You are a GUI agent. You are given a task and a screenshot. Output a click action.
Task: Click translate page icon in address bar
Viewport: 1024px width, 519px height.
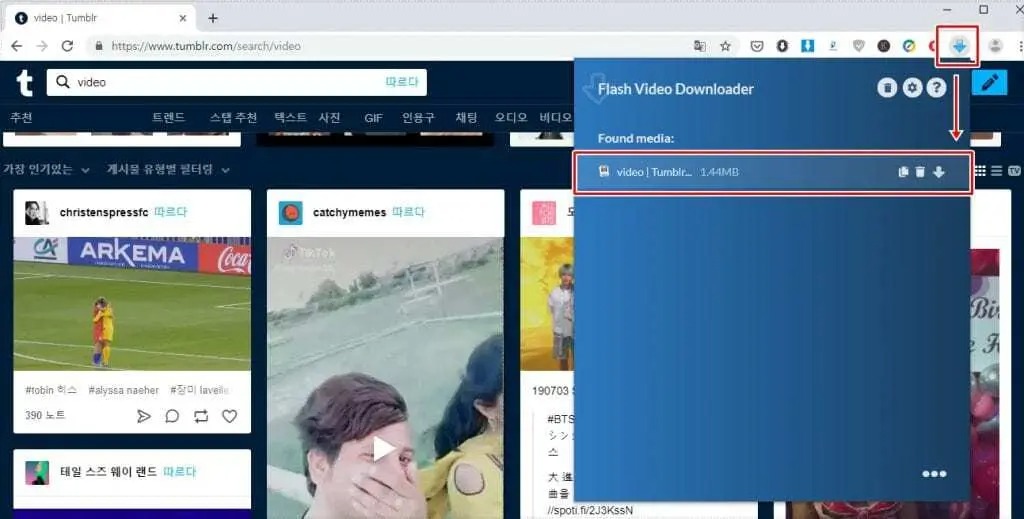pos(699,46)
